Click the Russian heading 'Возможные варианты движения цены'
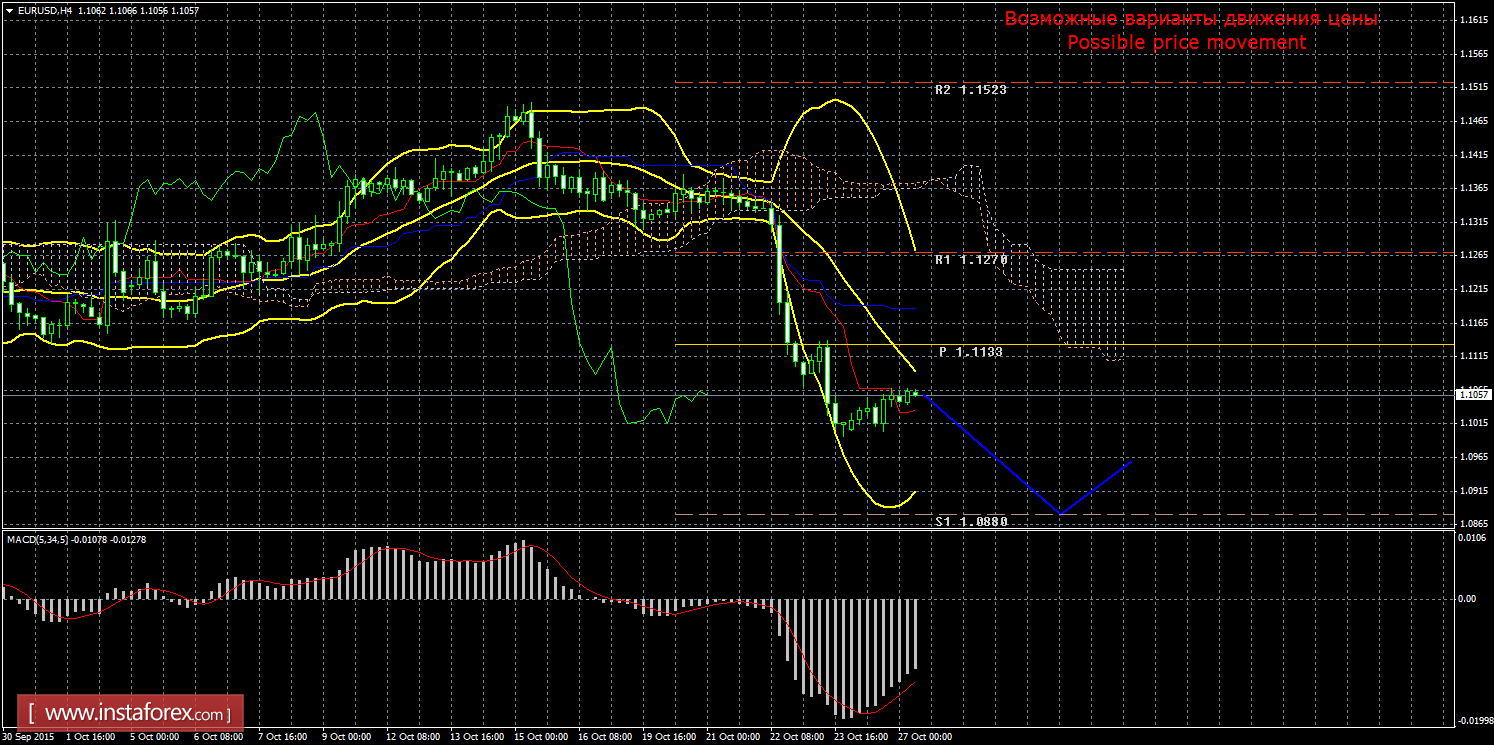 (1190, 19)
